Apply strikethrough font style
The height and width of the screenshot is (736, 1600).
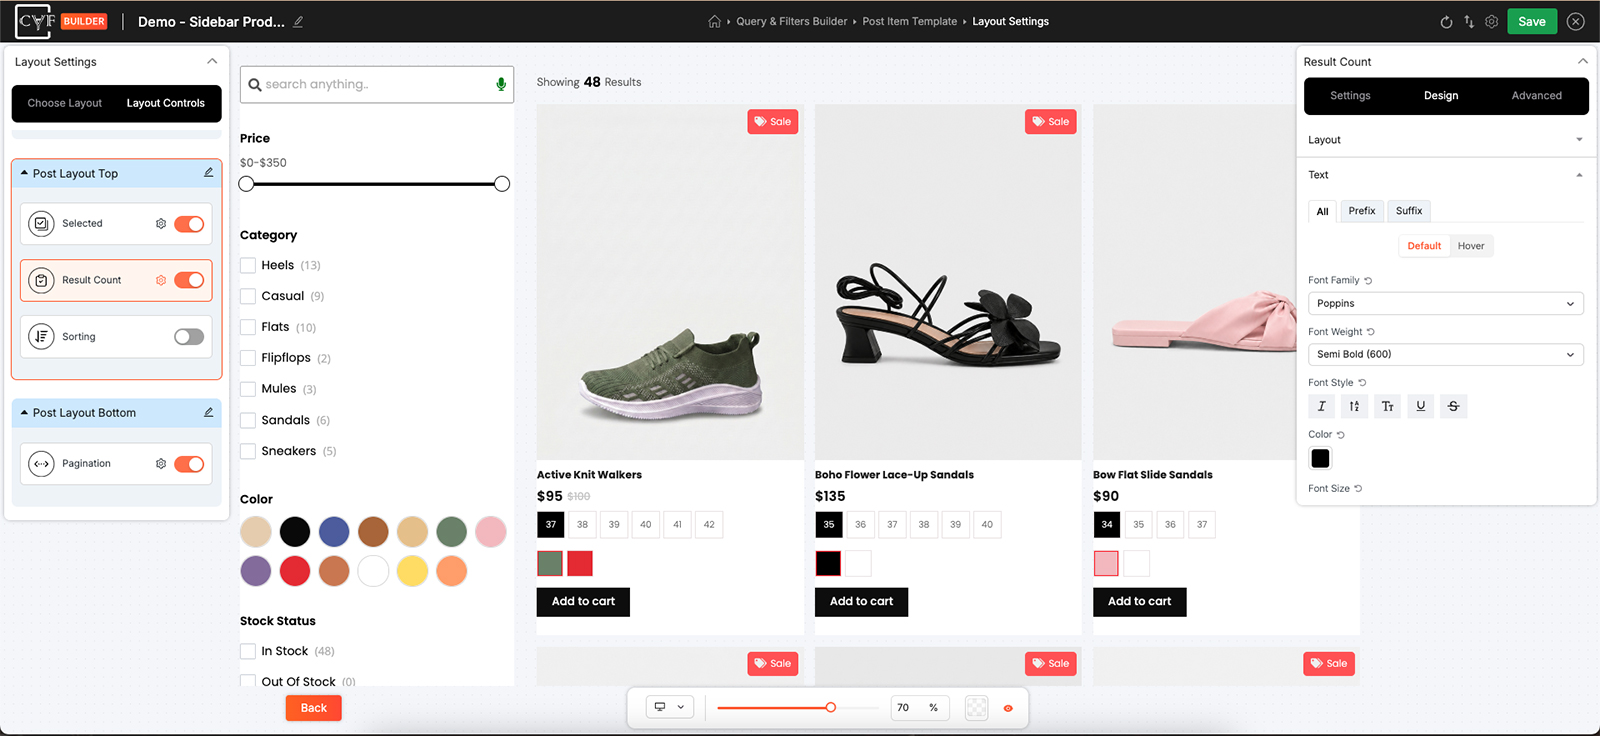pos(1454,406)
